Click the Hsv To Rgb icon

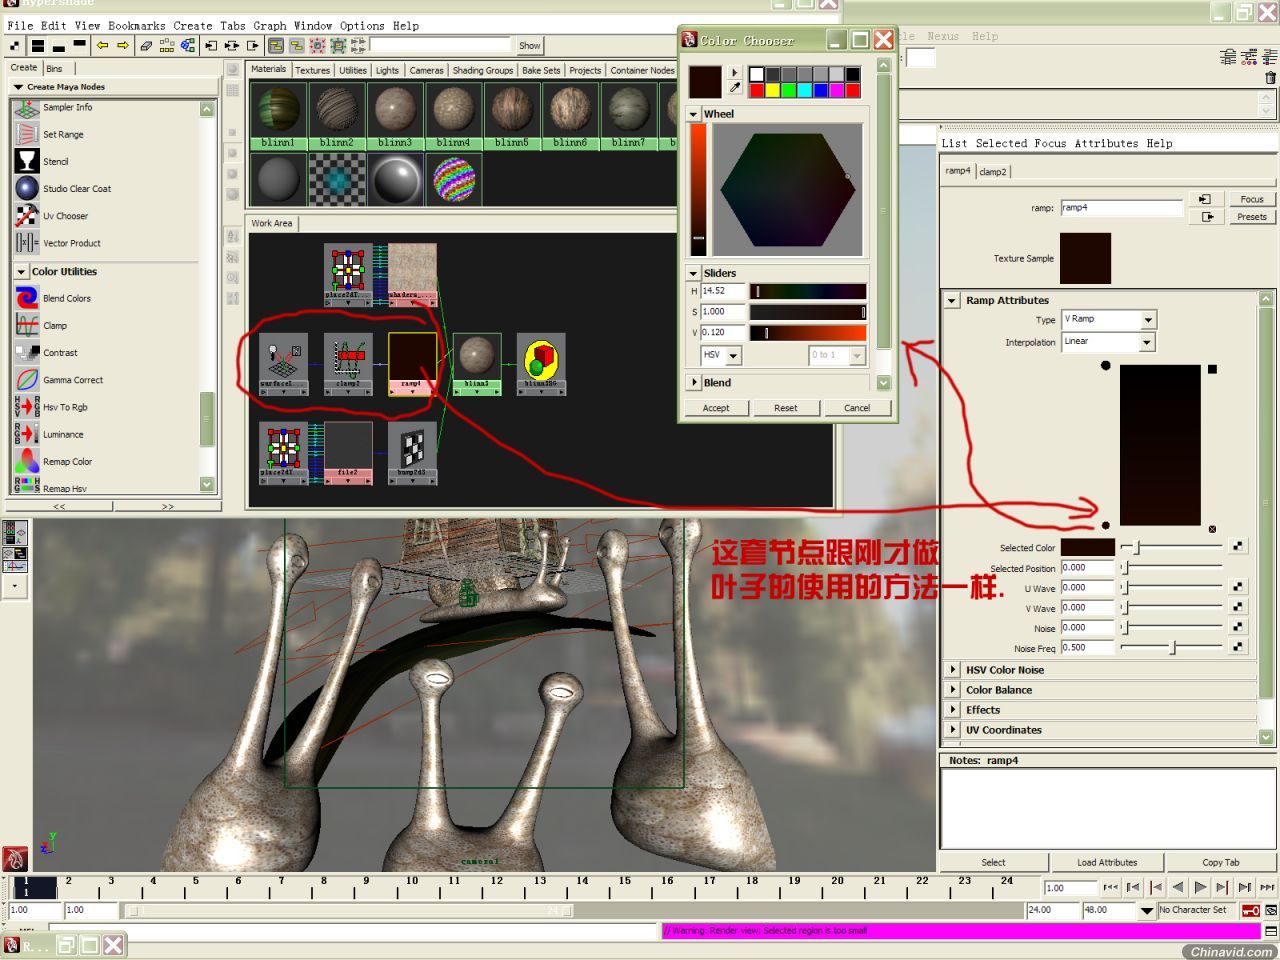(x=27, y=407)
